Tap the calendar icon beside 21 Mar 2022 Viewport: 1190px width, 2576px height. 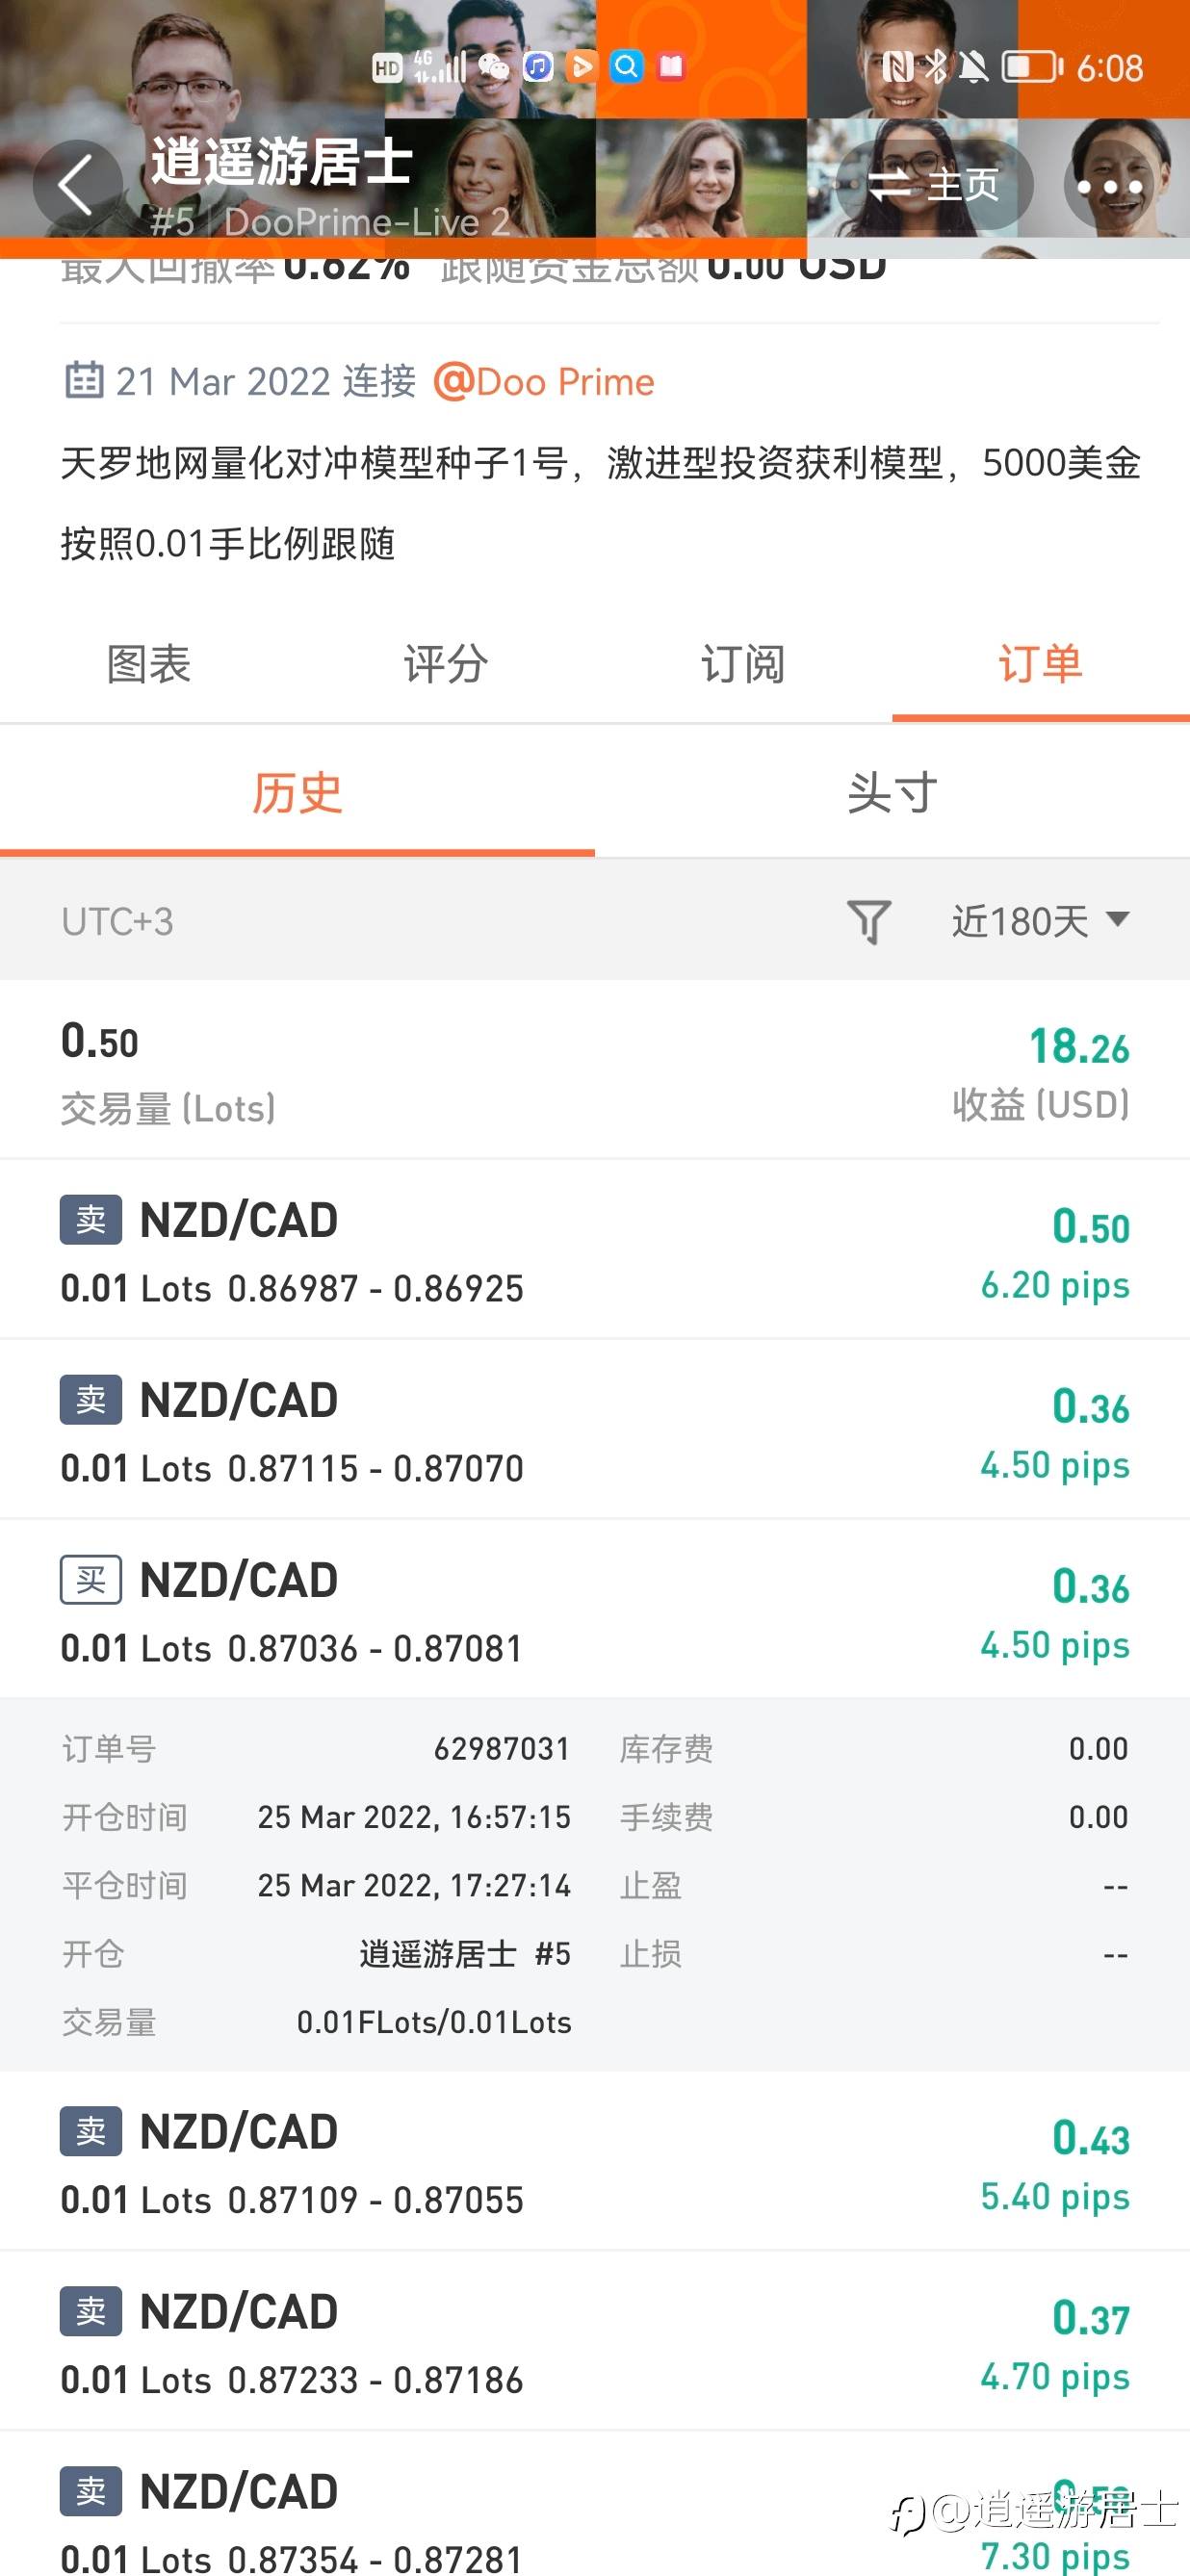pos(84,381)
